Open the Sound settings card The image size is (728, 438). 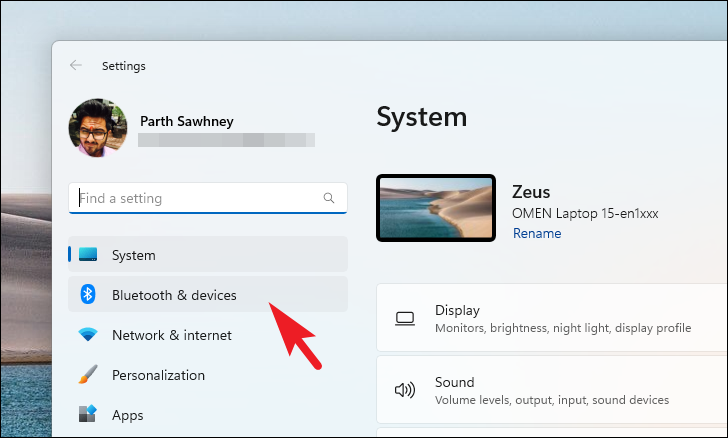tap(552, 390)
